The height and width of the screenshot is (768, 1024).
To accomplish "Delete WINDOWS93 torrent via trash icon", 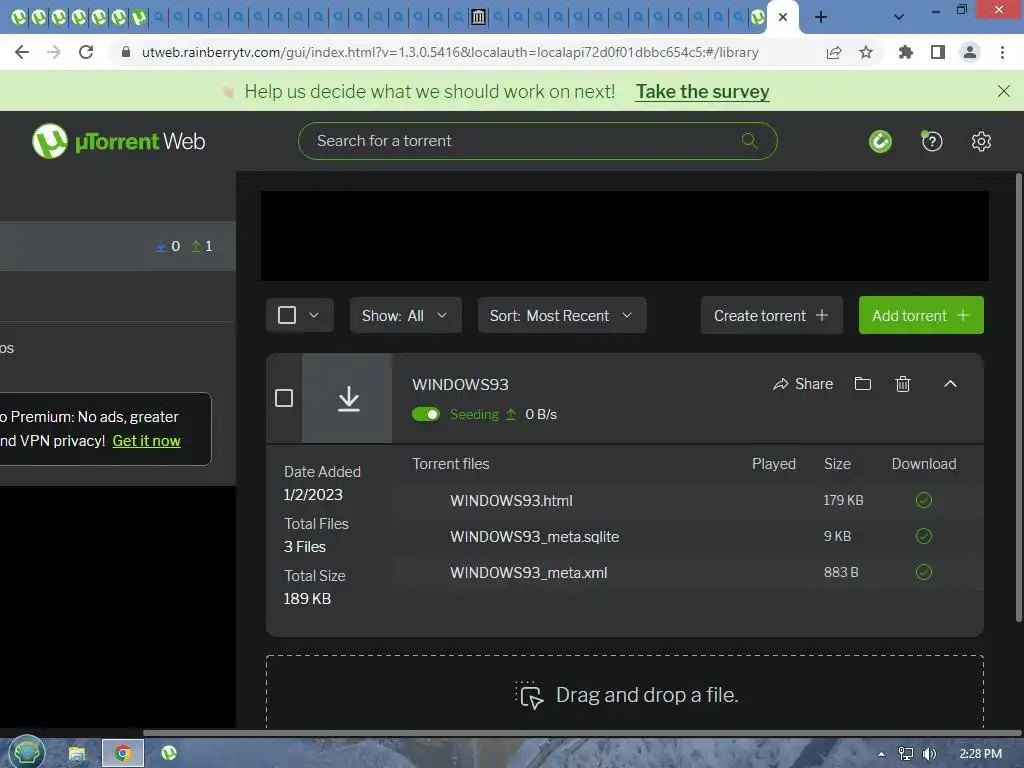I will pyautogui.click(x=903, y=383).
